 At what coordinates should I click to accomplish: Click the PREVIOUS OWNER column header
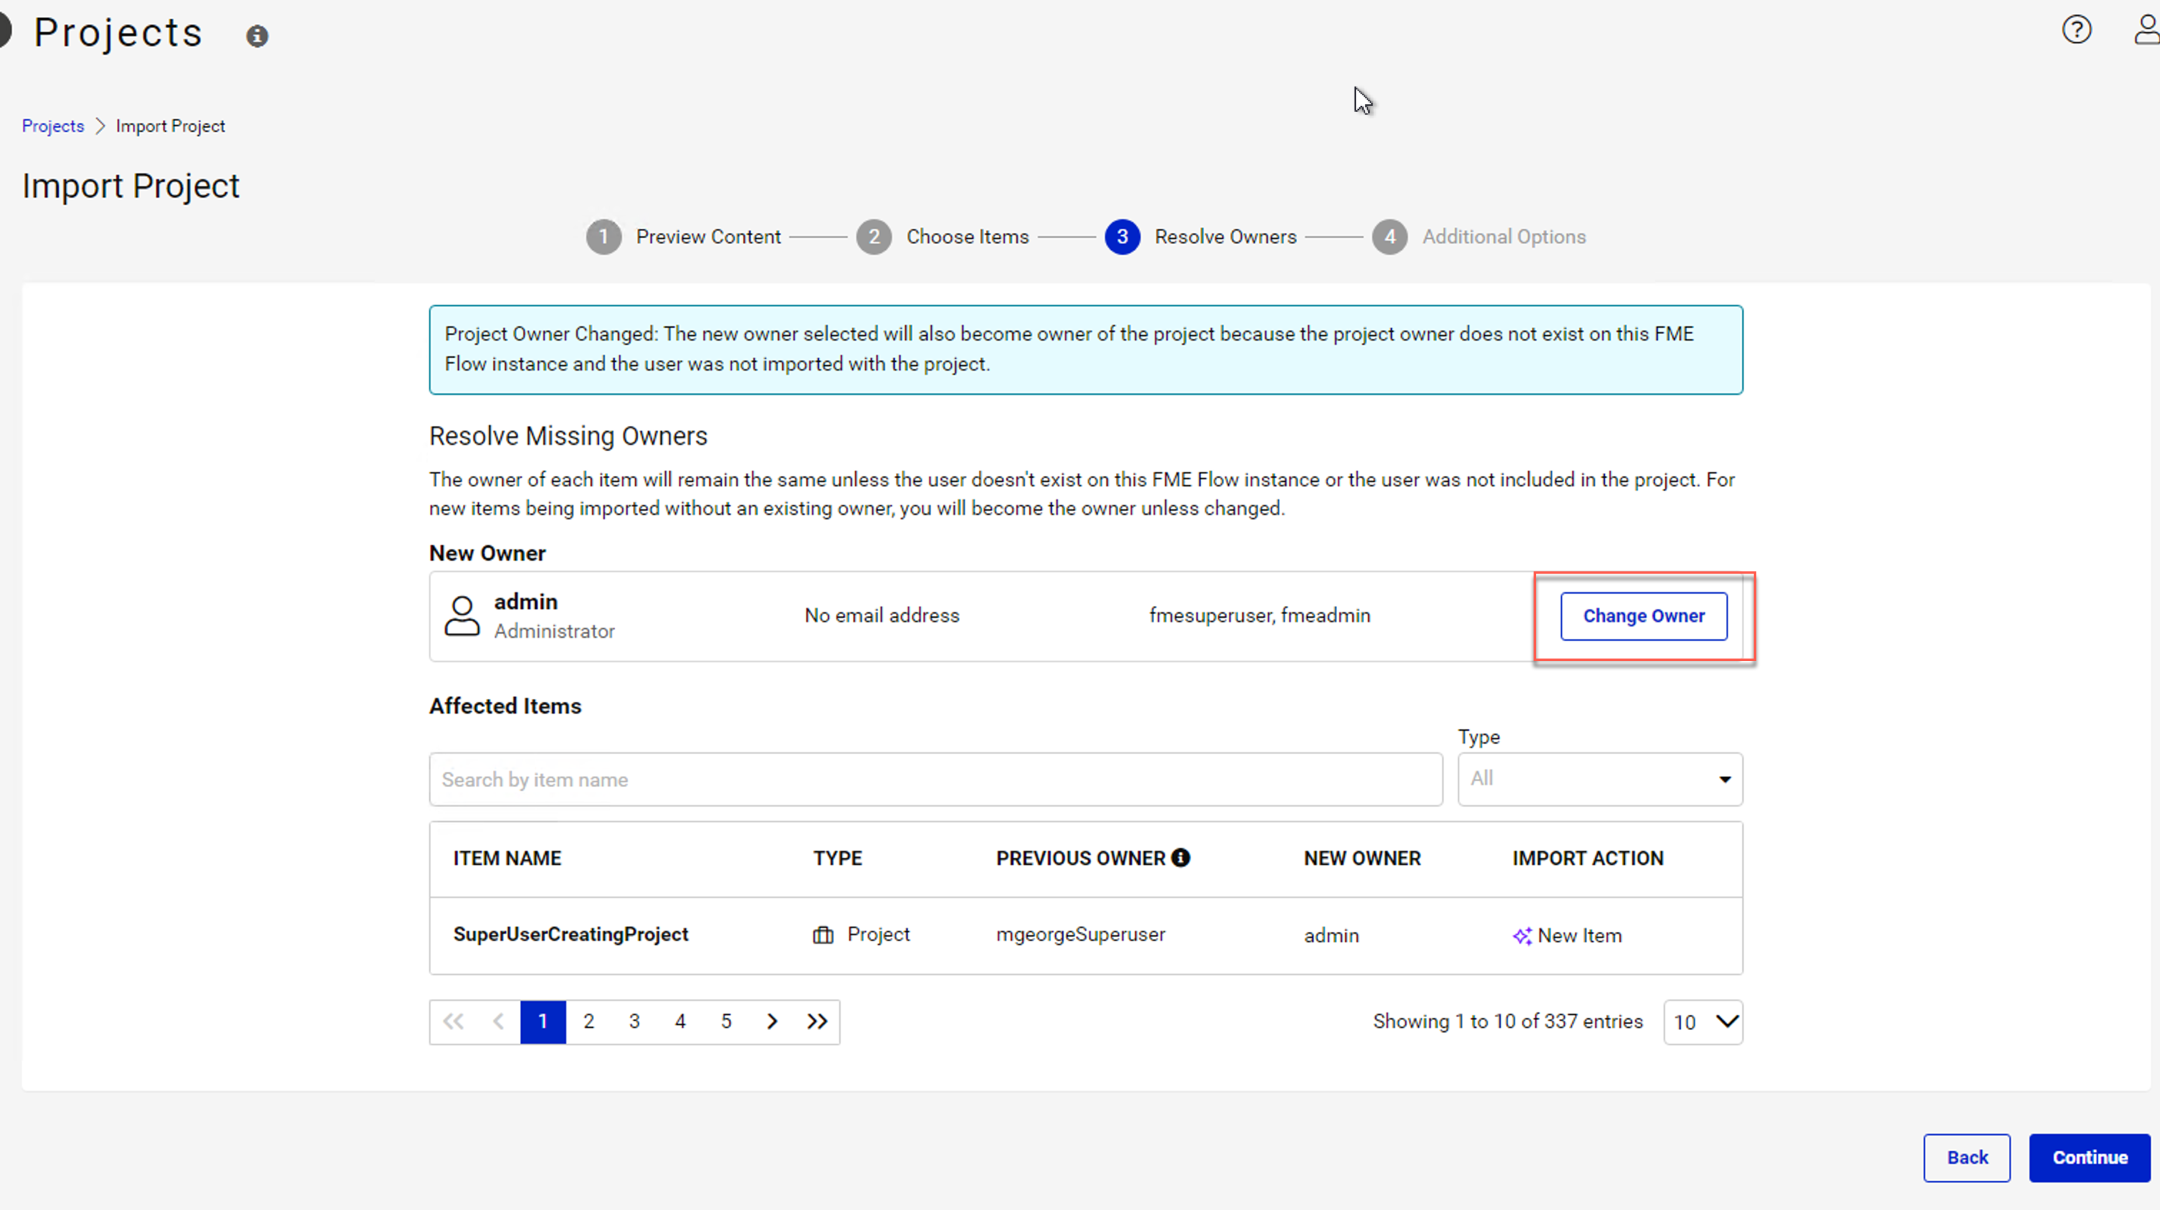[1081, 858]
